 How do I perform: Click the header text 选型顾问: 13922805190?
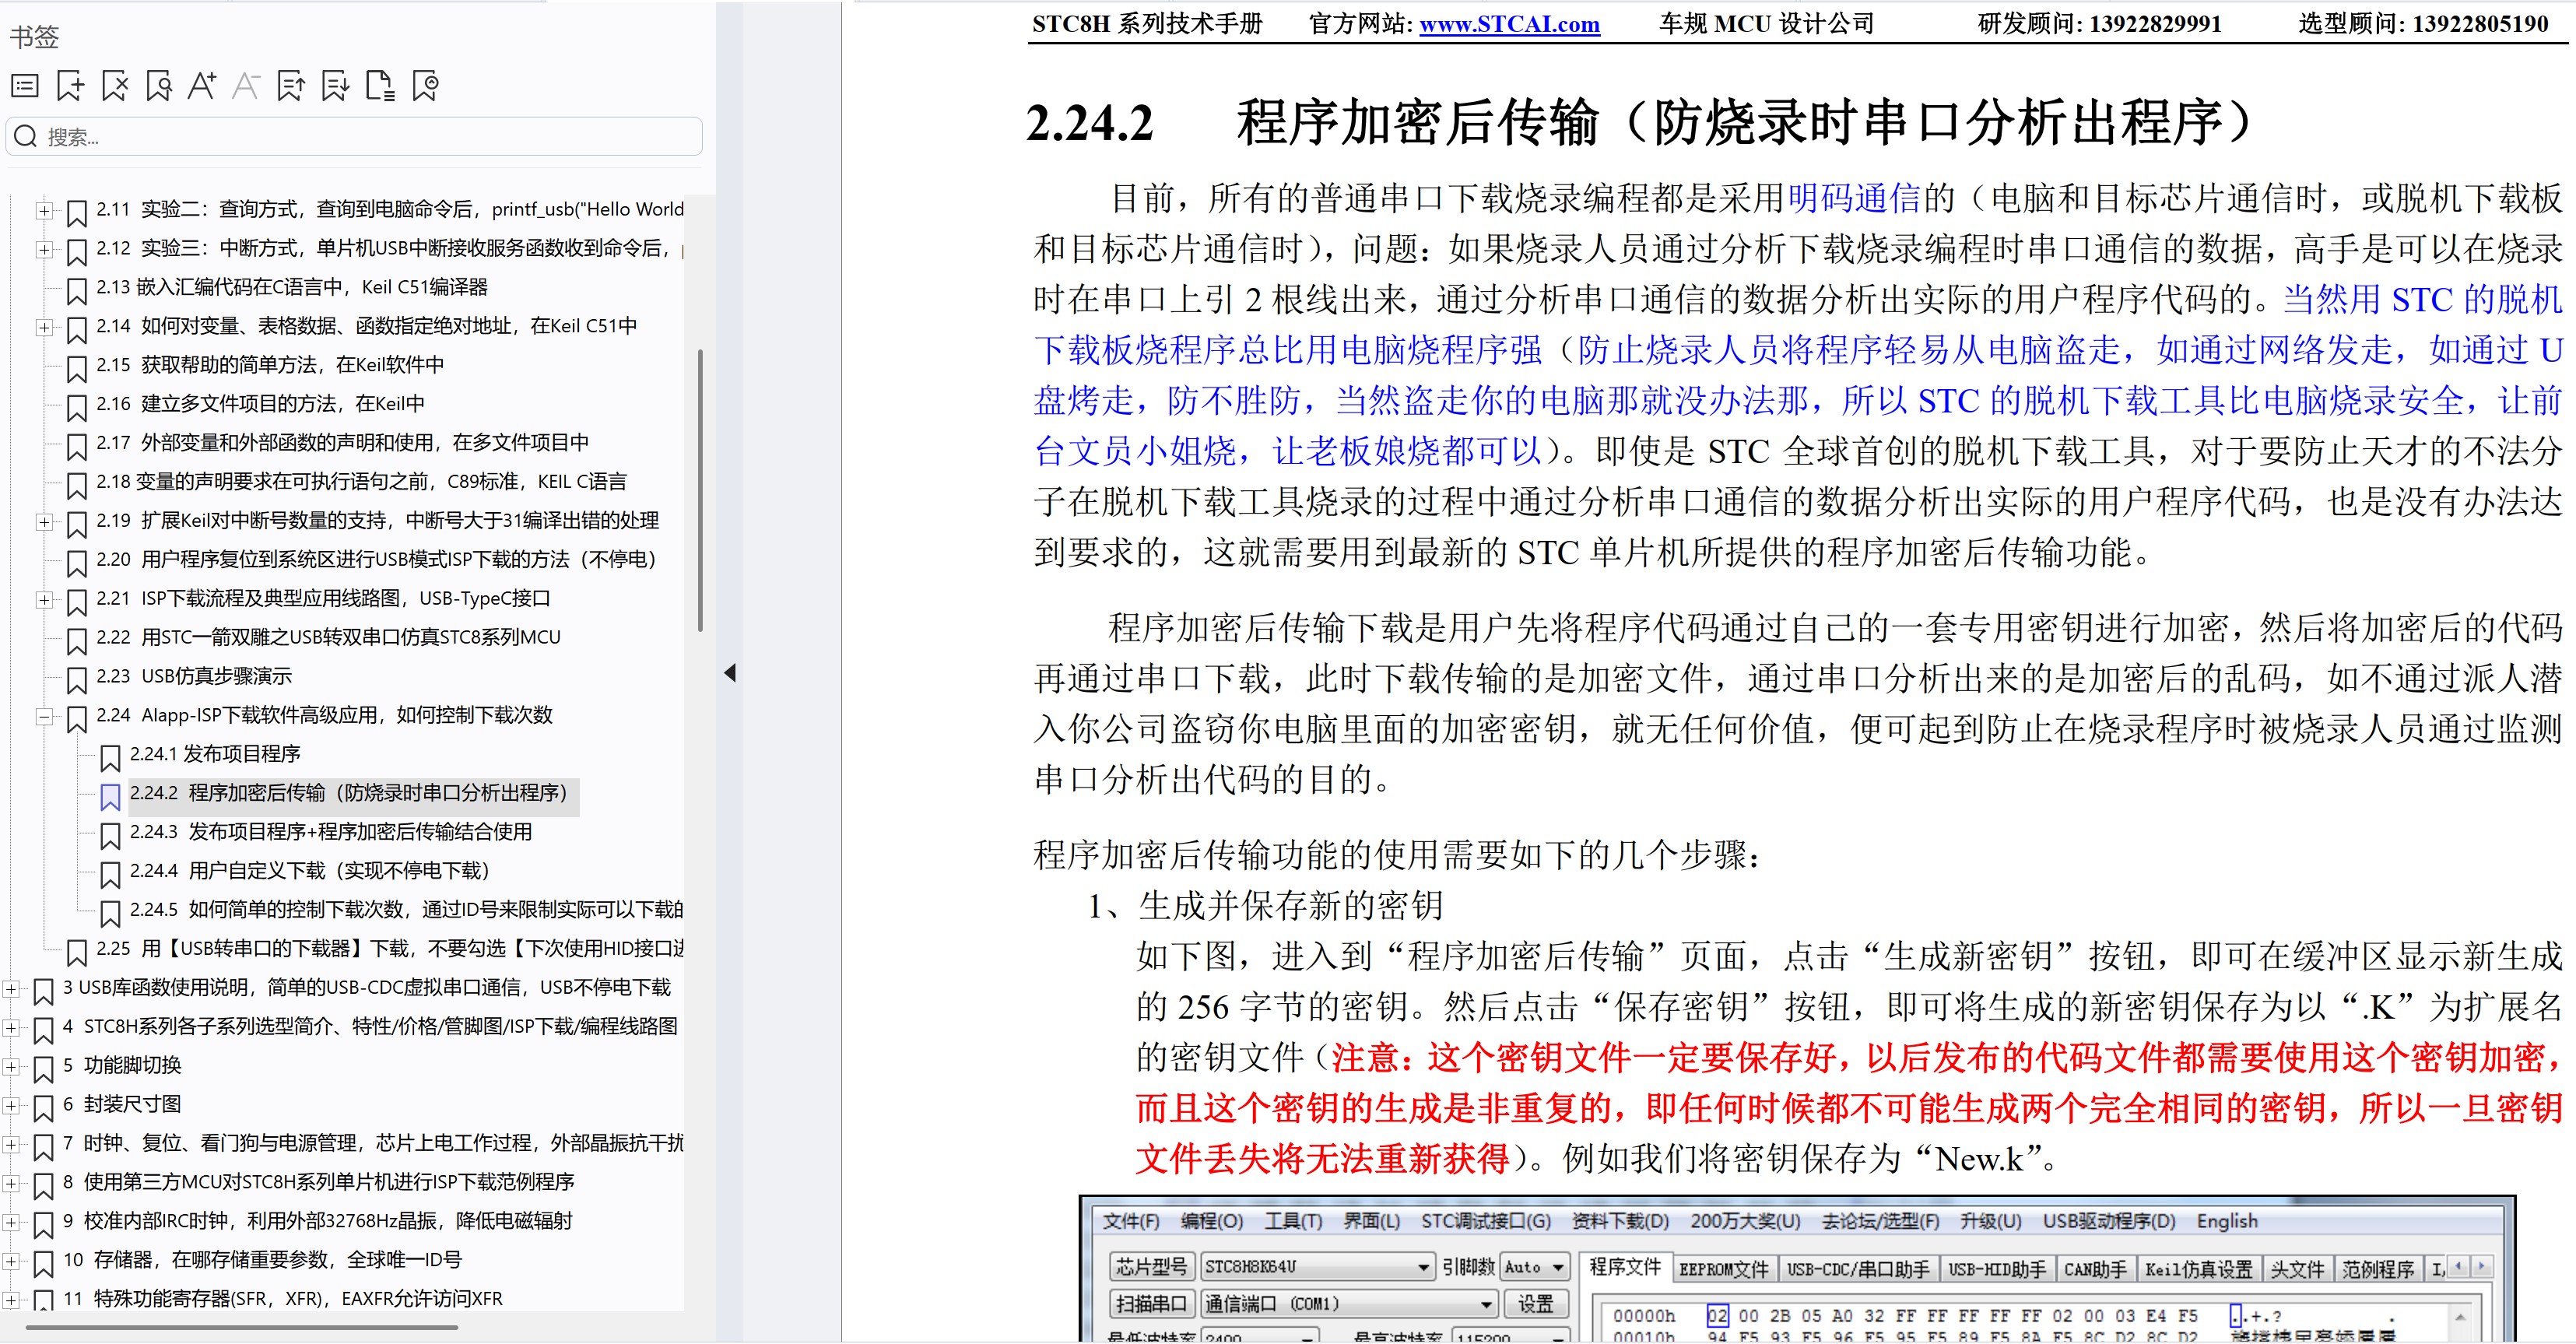coord(2423,24)
